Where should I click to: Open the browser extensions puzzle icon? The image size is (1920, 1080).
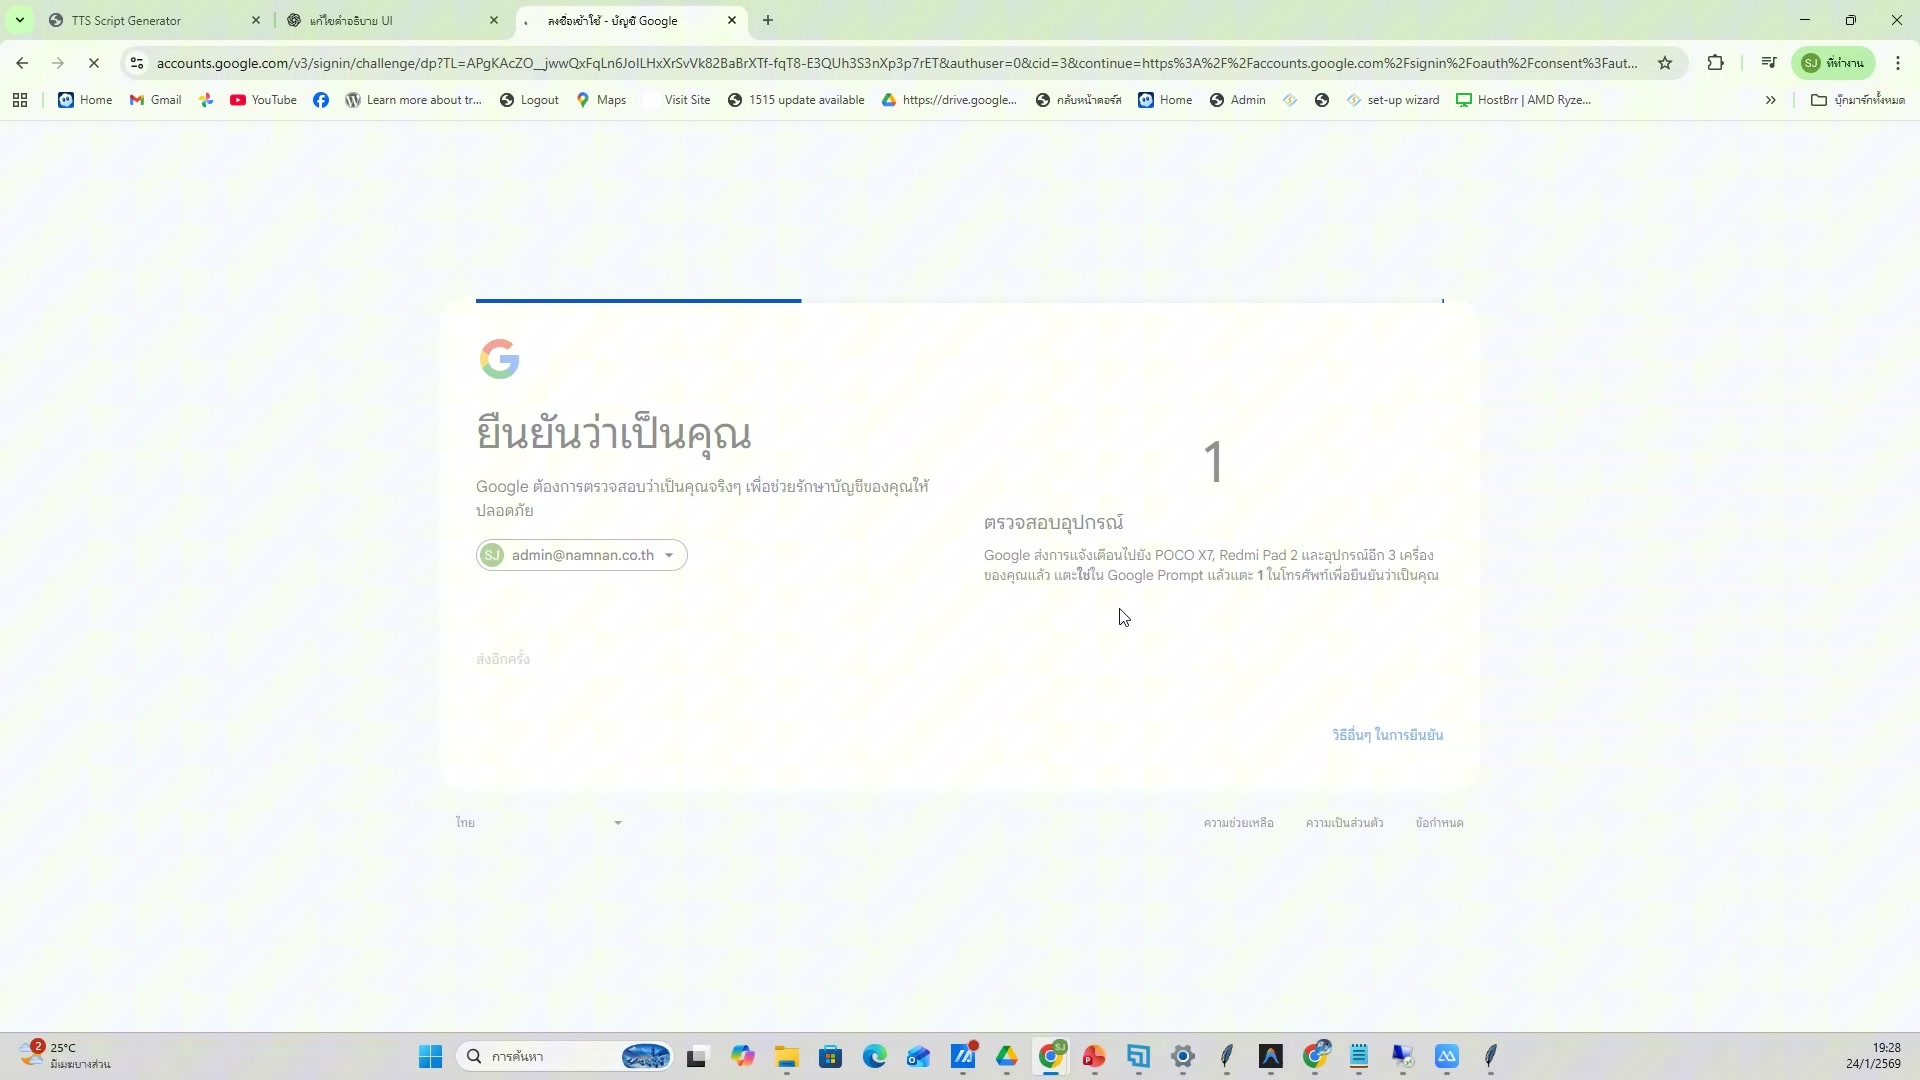click(1716, 62)
